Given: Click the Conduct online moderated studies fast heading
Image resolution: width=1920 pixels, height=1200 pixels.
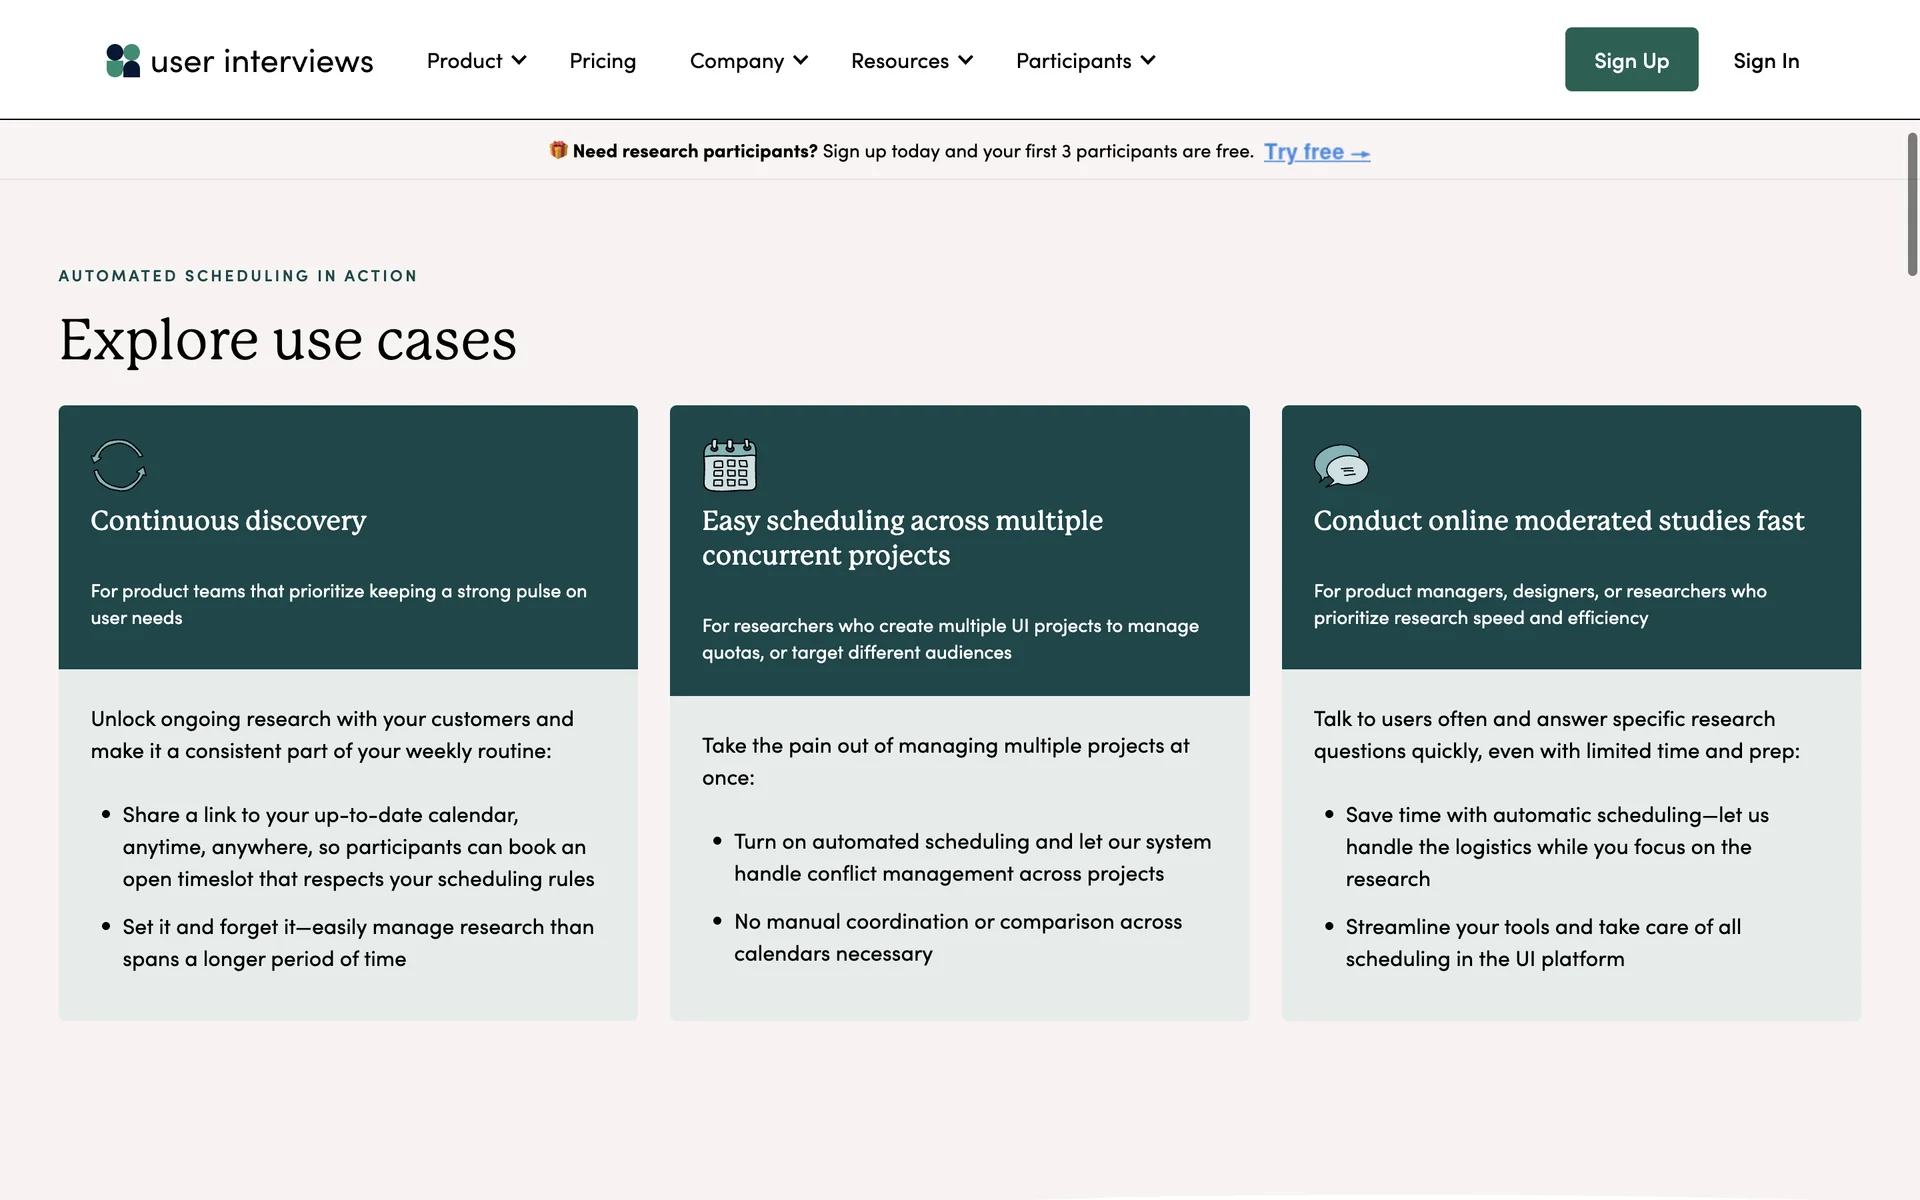Looking at the screenshot, I should [x=1558, y=521].
